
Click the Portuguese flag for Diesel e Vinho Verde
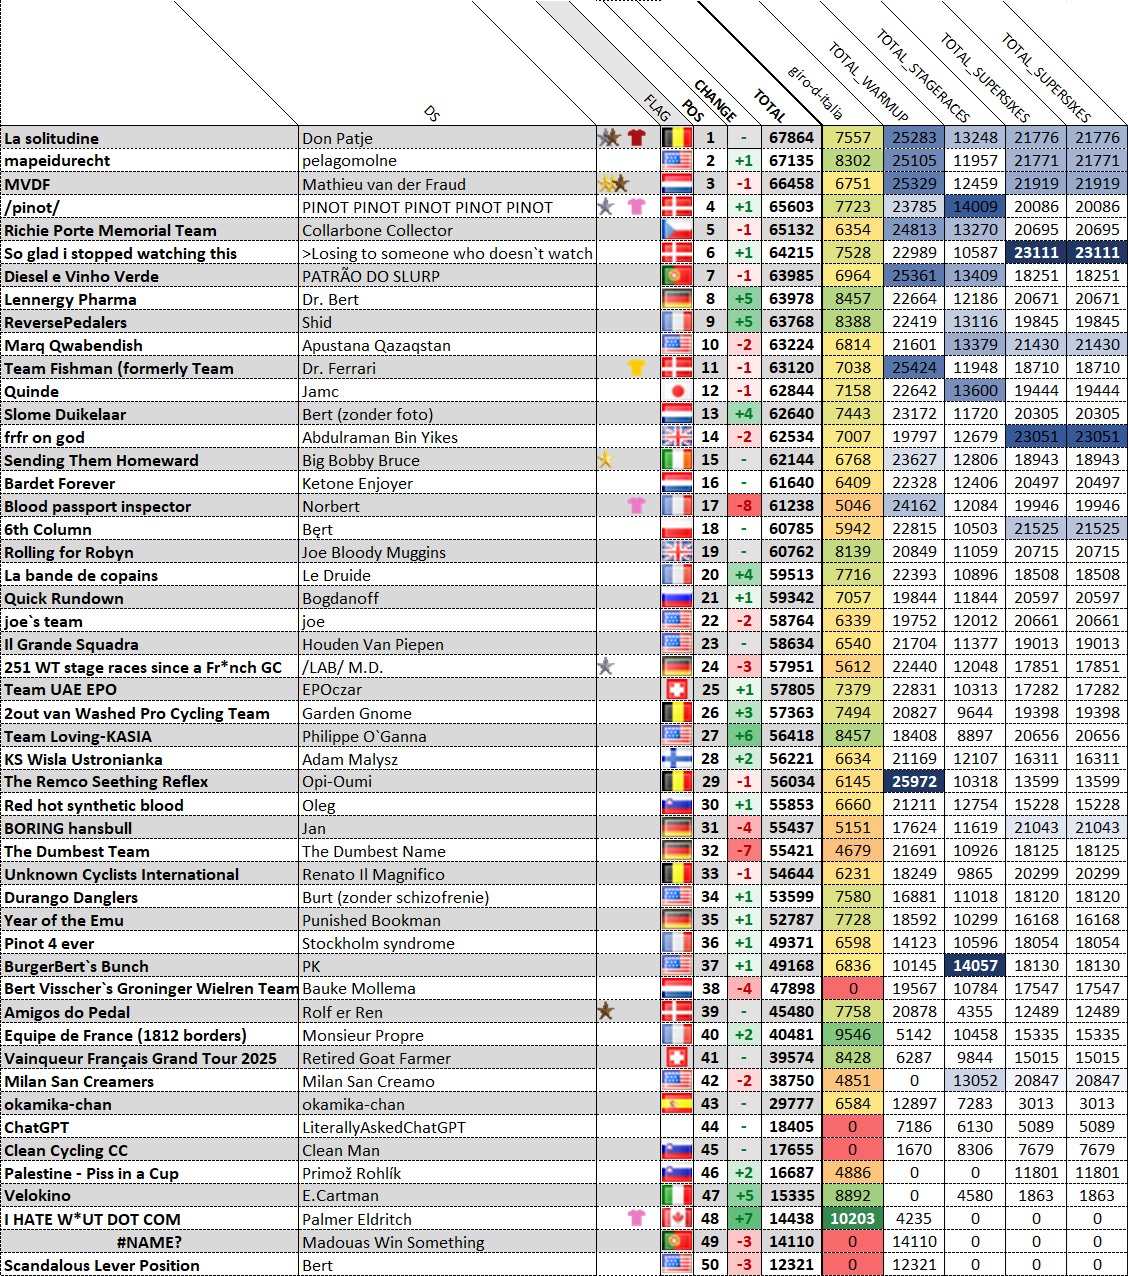(677, 276)
